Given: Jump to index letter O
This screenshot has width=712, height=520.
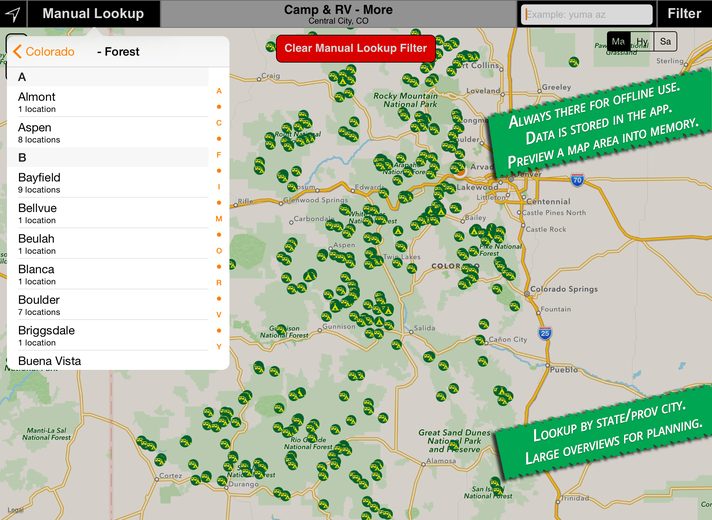Looking at the screenshot, I should pyautogui.click(x=219, y=251).
